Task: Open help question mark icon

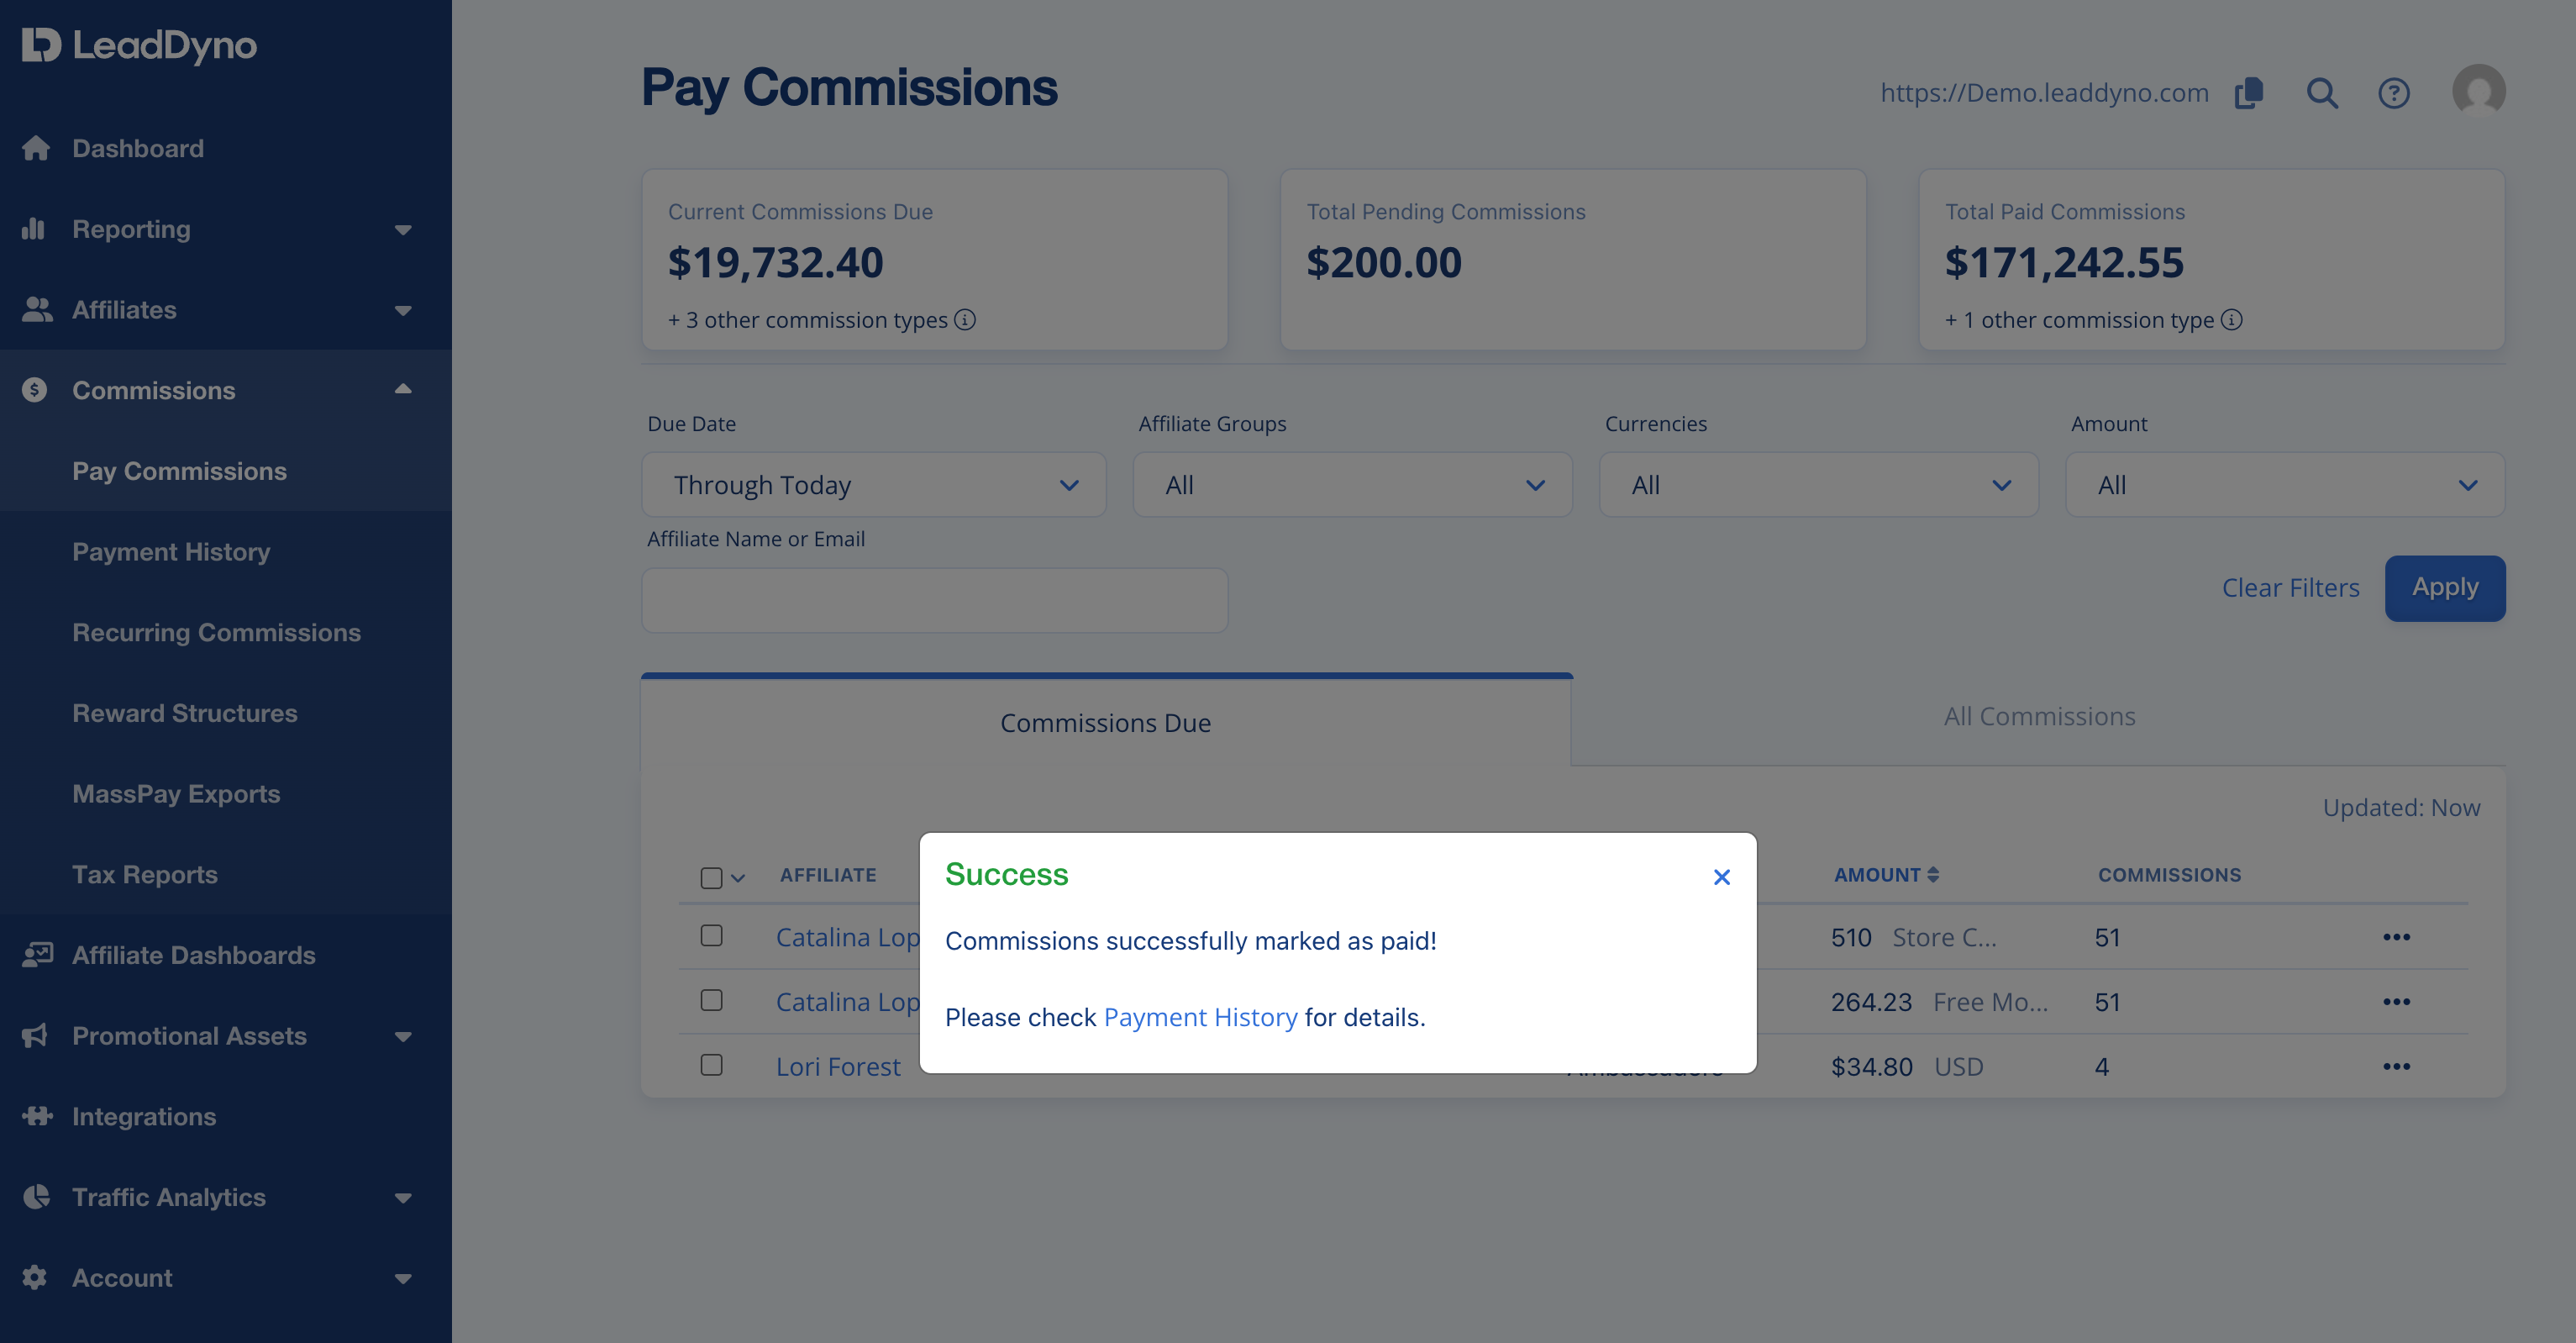Action: pyautogui.click(x=2394, y=93)
